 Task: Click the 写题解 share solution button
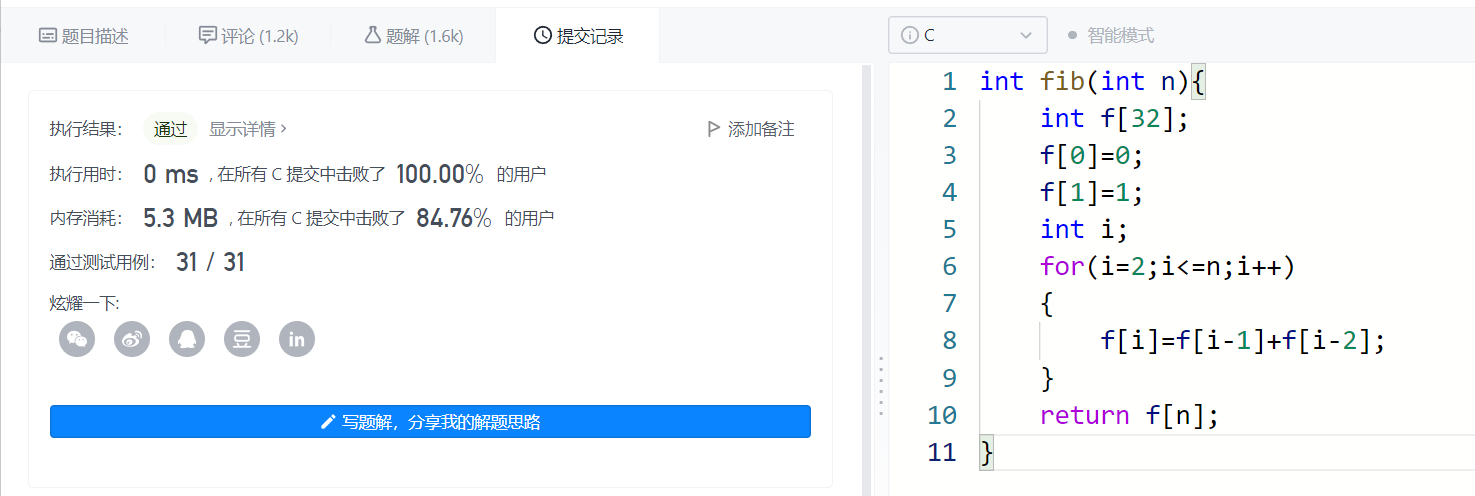[x=430, y=422]
